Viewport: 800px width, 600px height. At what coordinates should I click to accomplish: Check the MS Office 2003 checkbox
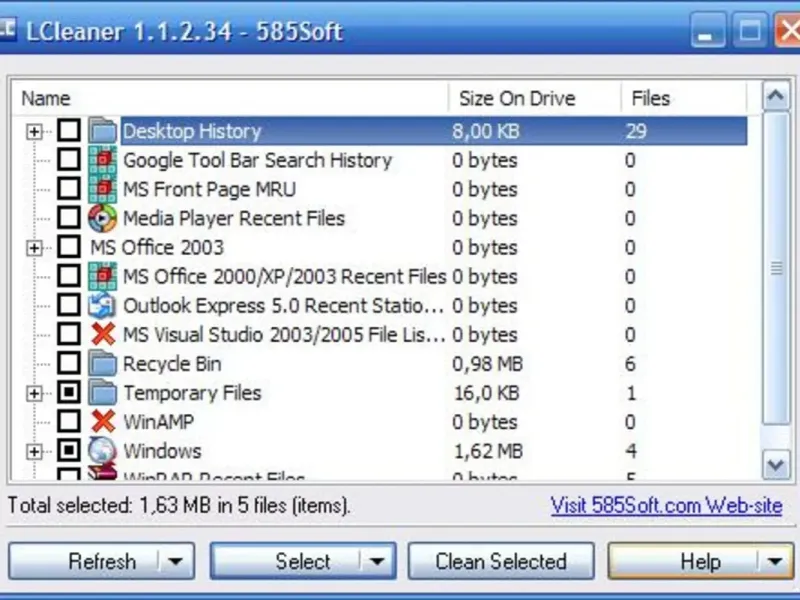68,247
